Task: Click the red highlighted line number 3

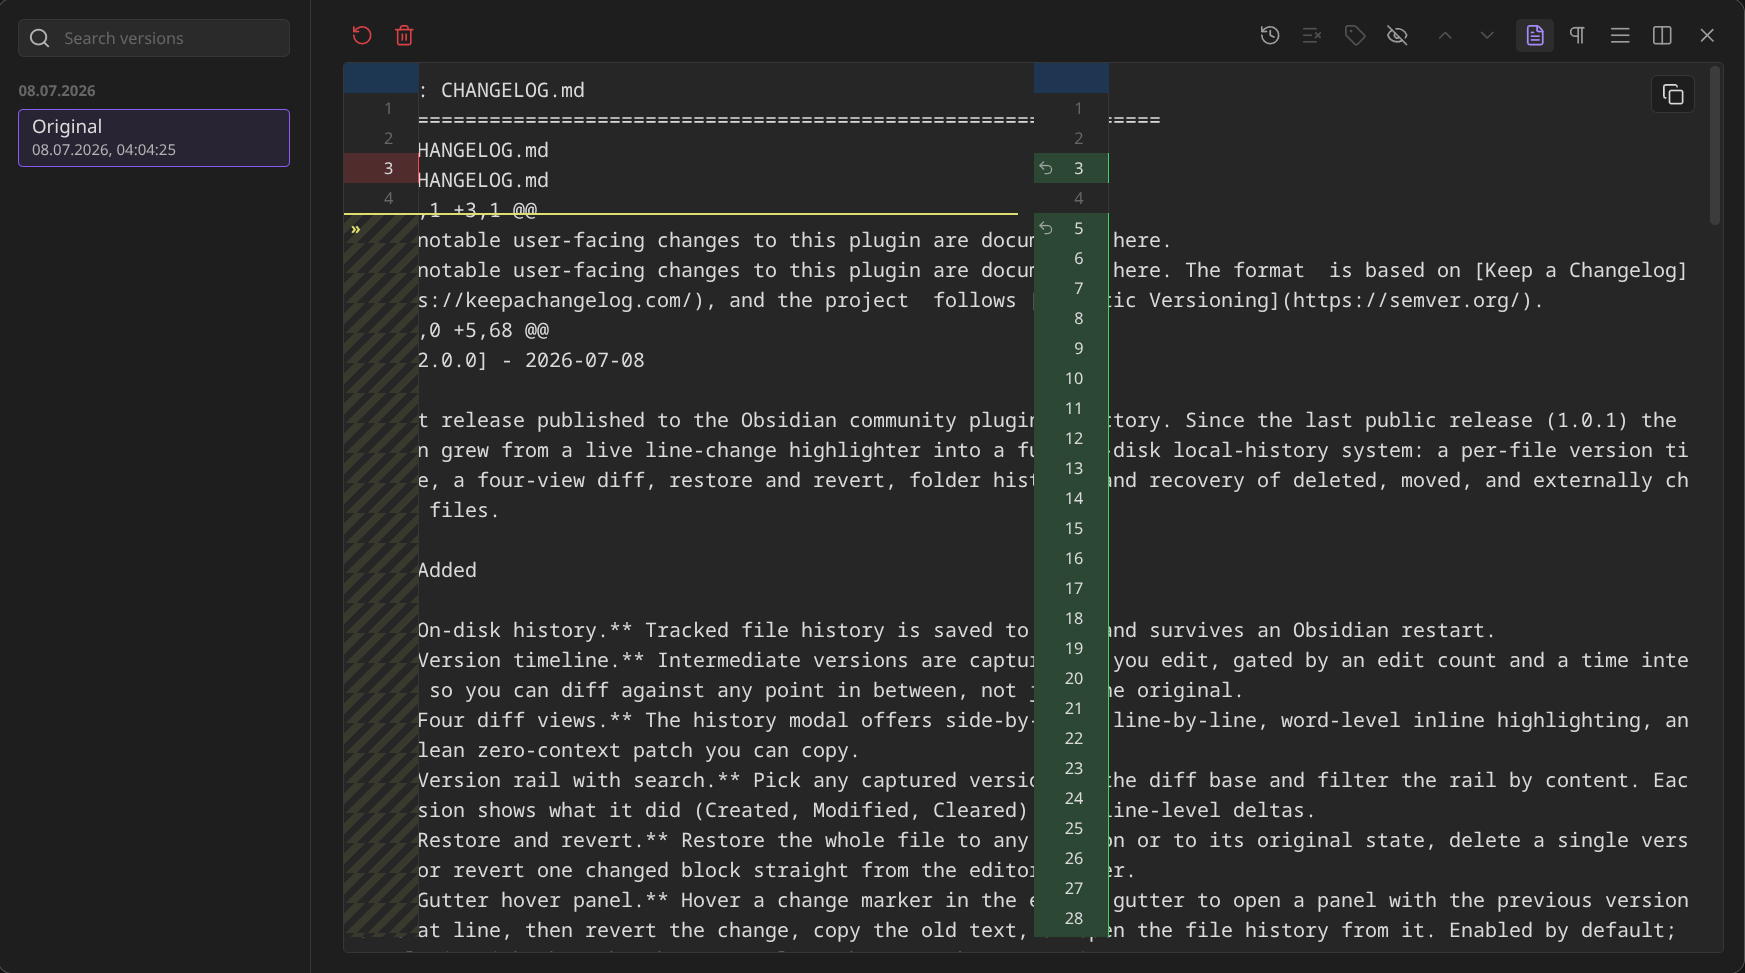Action: 388,168
